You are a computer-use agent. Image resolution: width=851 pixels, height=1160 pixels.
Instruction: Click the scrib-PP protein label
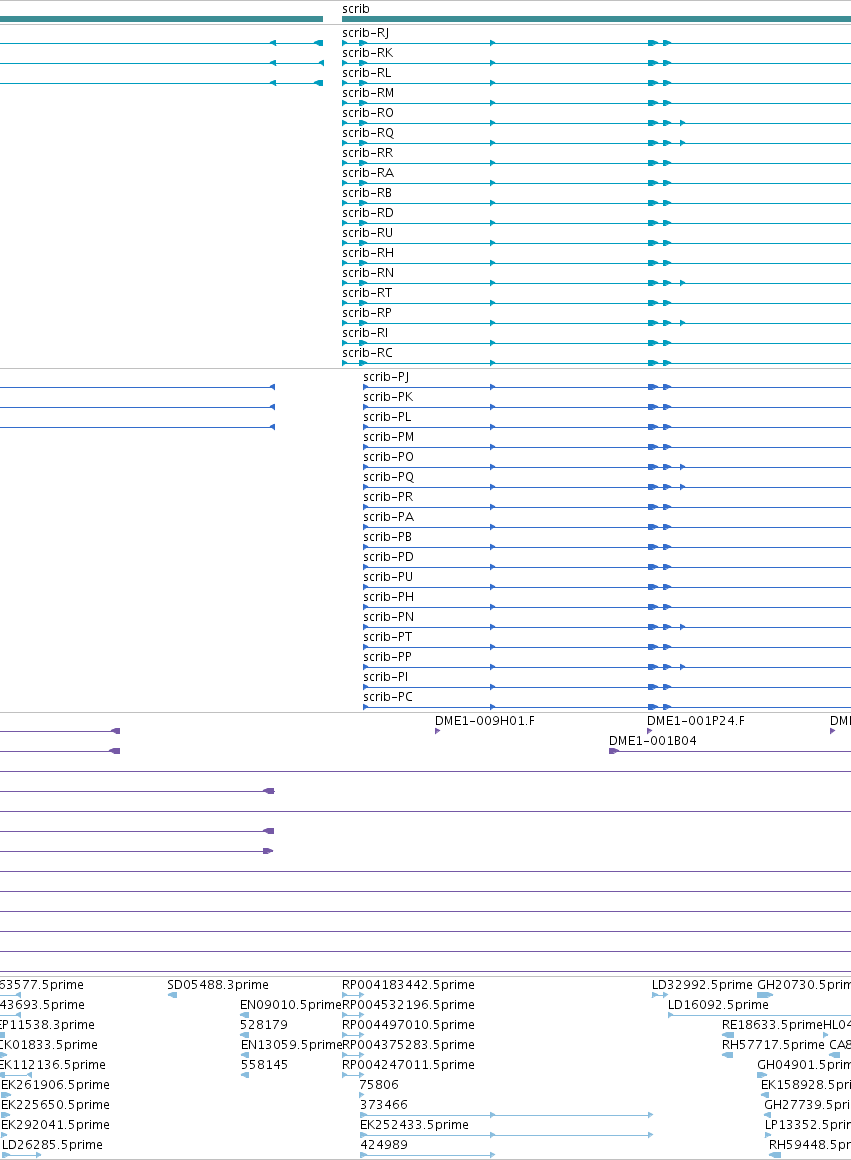click(x=387, y=656)
